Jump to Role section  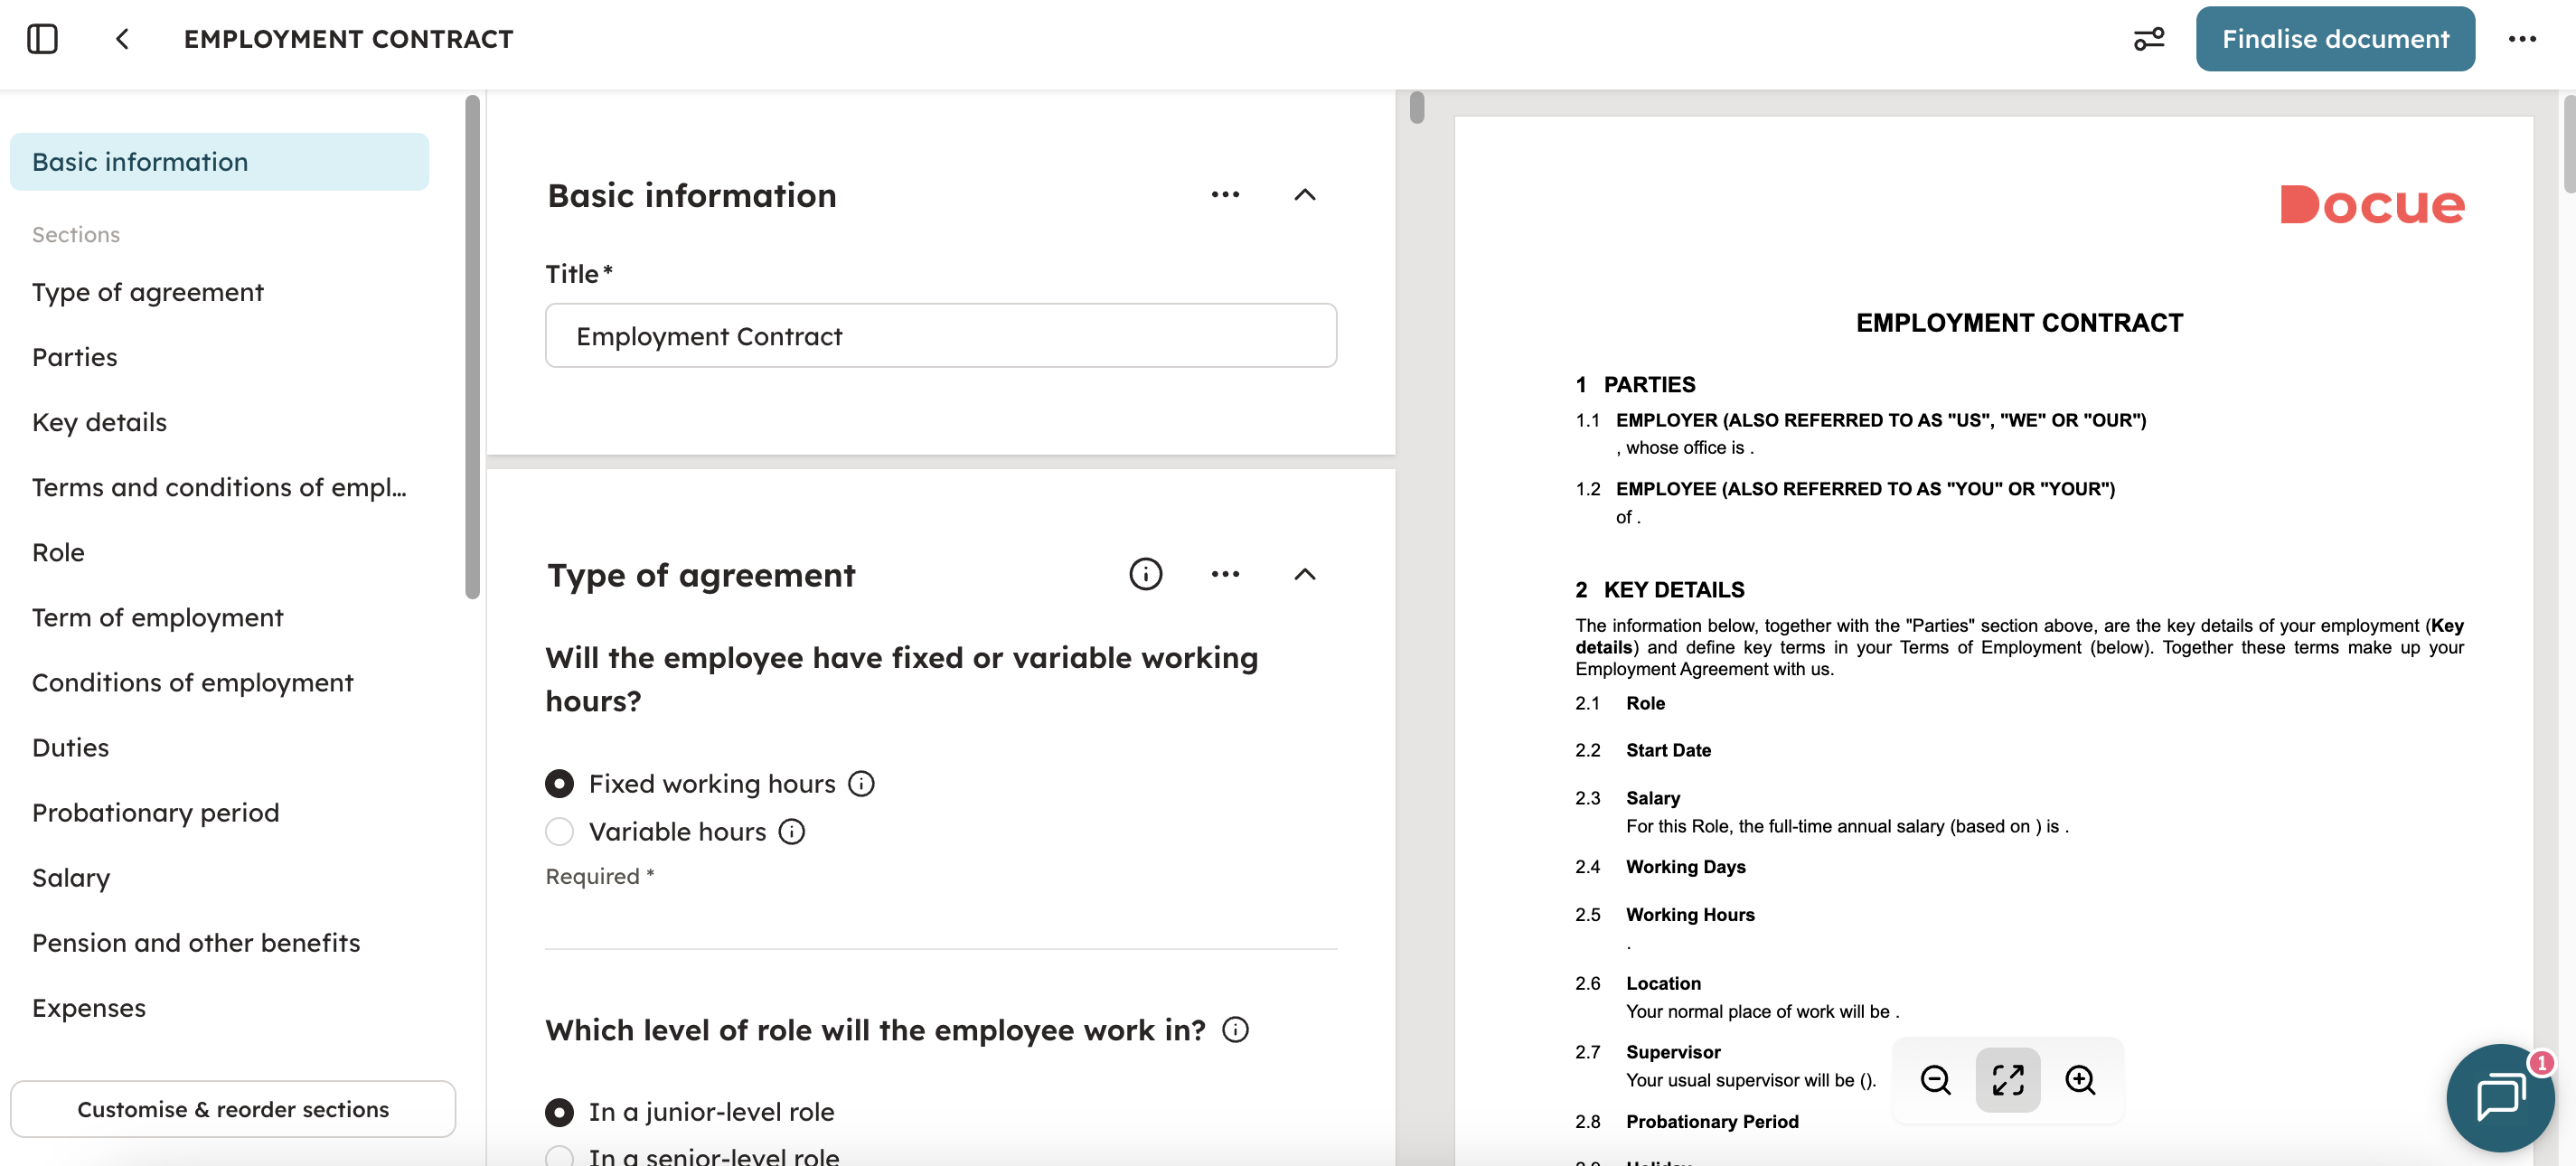point(58,552)
